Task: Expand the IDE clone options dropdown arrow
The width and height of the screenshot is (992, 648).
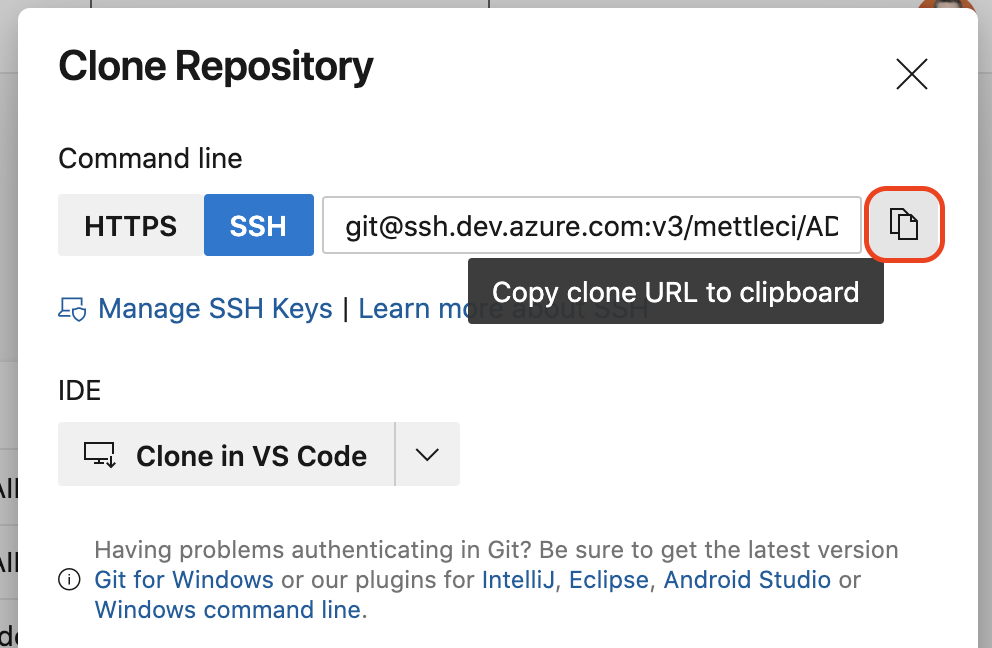Action: 427,455
